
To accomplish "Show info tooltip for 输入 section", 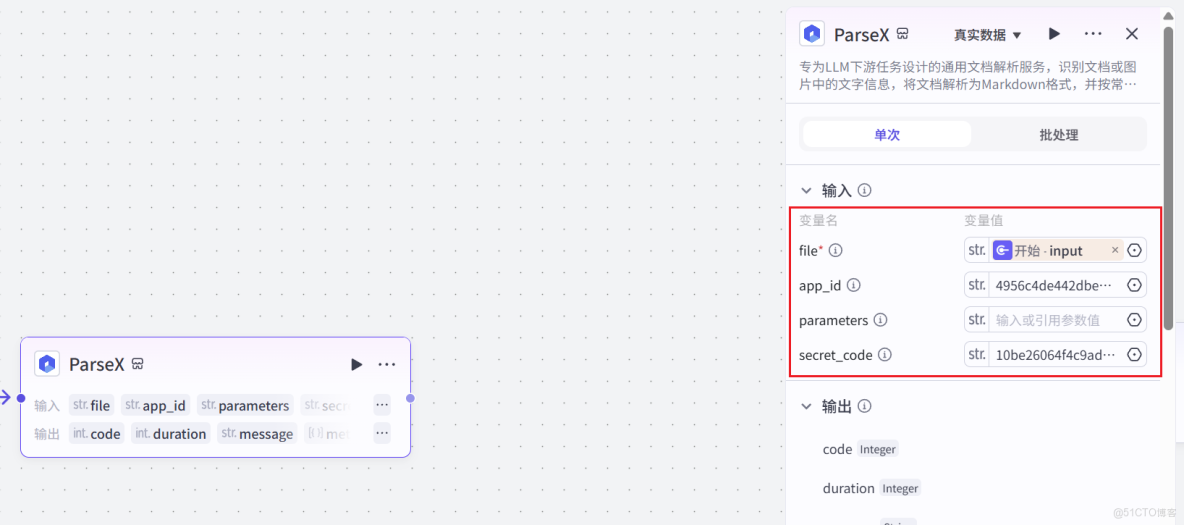I will click(x=865, y=190).
